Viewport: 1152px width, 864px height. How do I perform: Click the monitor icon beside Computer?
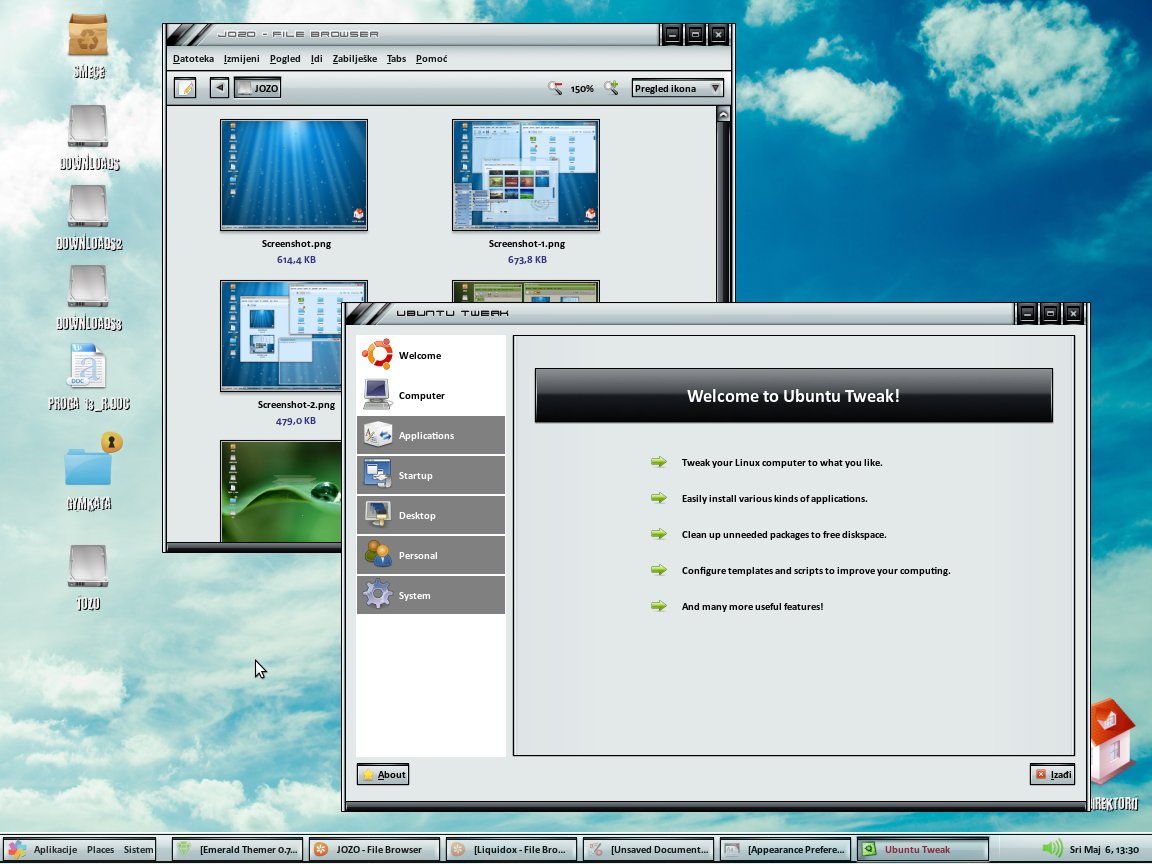pyautogui.click(x=378, y=395)
